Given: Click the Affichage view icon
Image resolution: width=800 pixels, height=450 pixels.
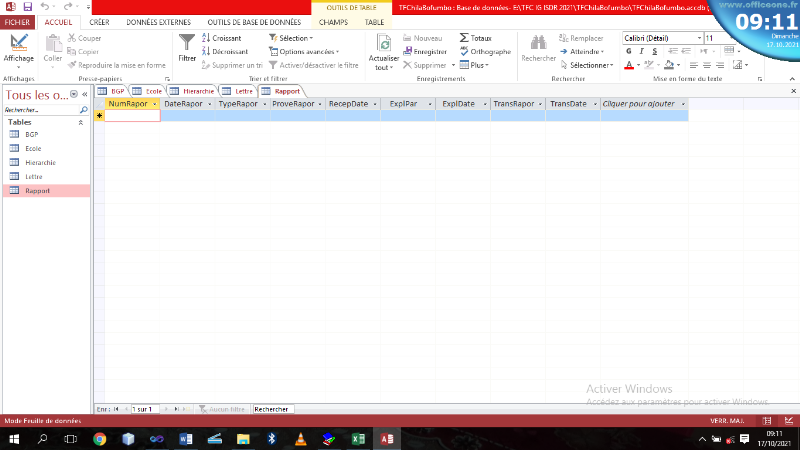Looking at the screenshot, I should 18,46.
